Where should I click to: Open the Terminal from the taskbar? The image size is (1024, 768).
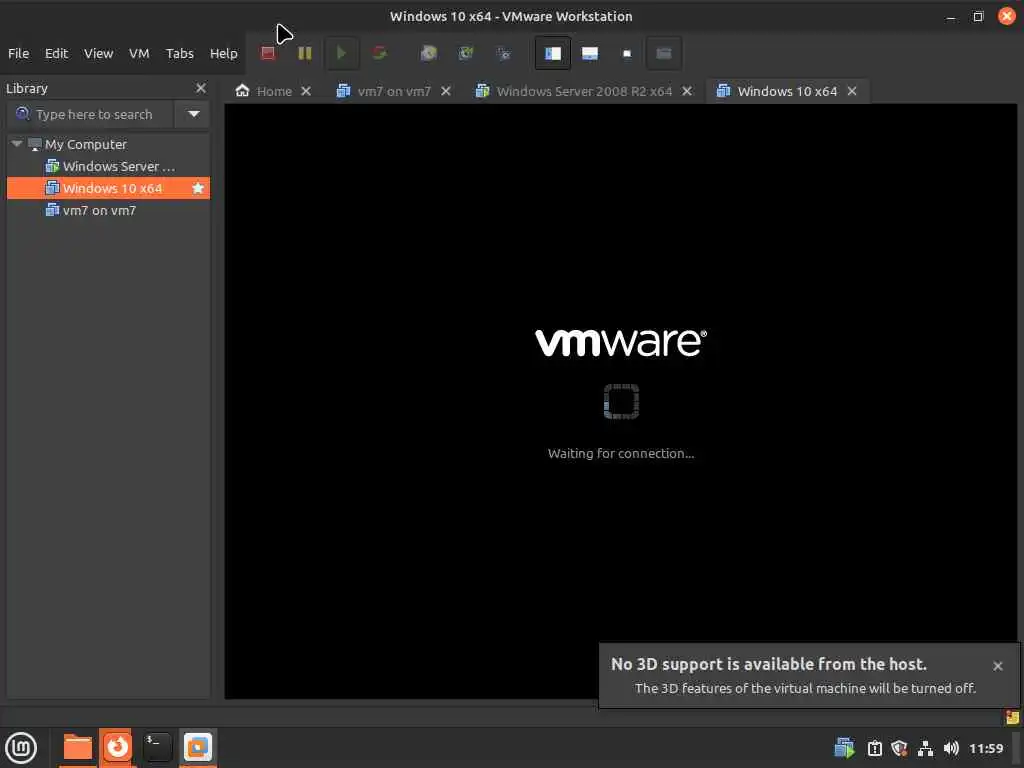pos(157,747)
